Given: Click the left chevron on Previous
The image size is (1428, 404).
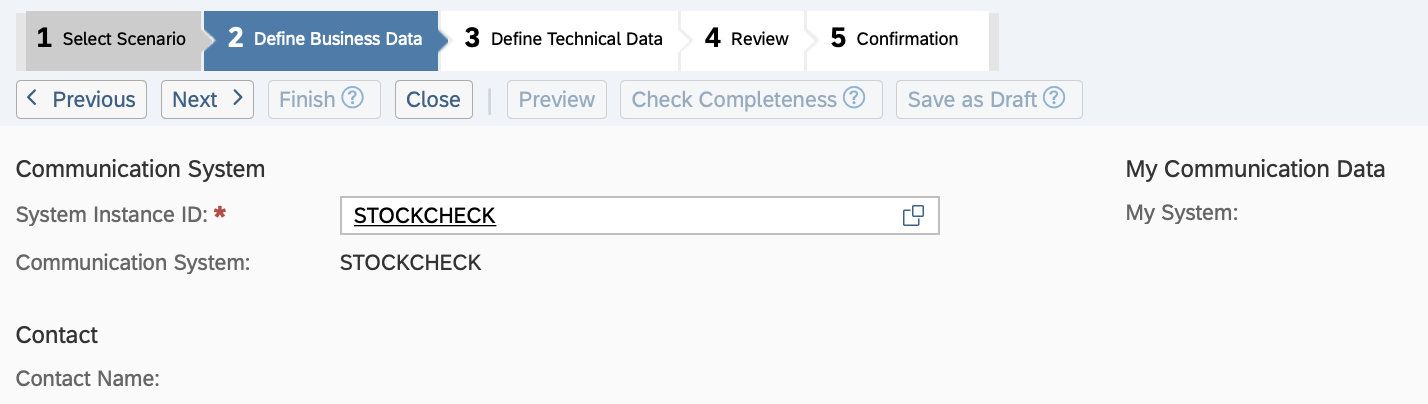Looking at the screenshot, I should pyautogui.click(x=33, y=99).
